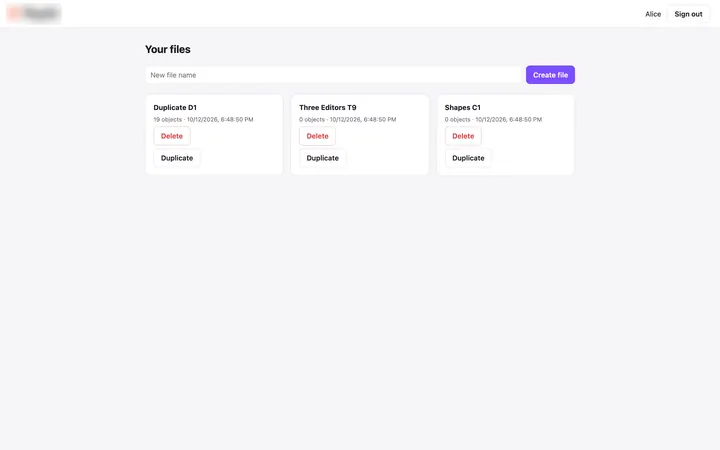720x450 pixels.
Task: Duplicate the Shapes C1 file
Action: [468, 158]
